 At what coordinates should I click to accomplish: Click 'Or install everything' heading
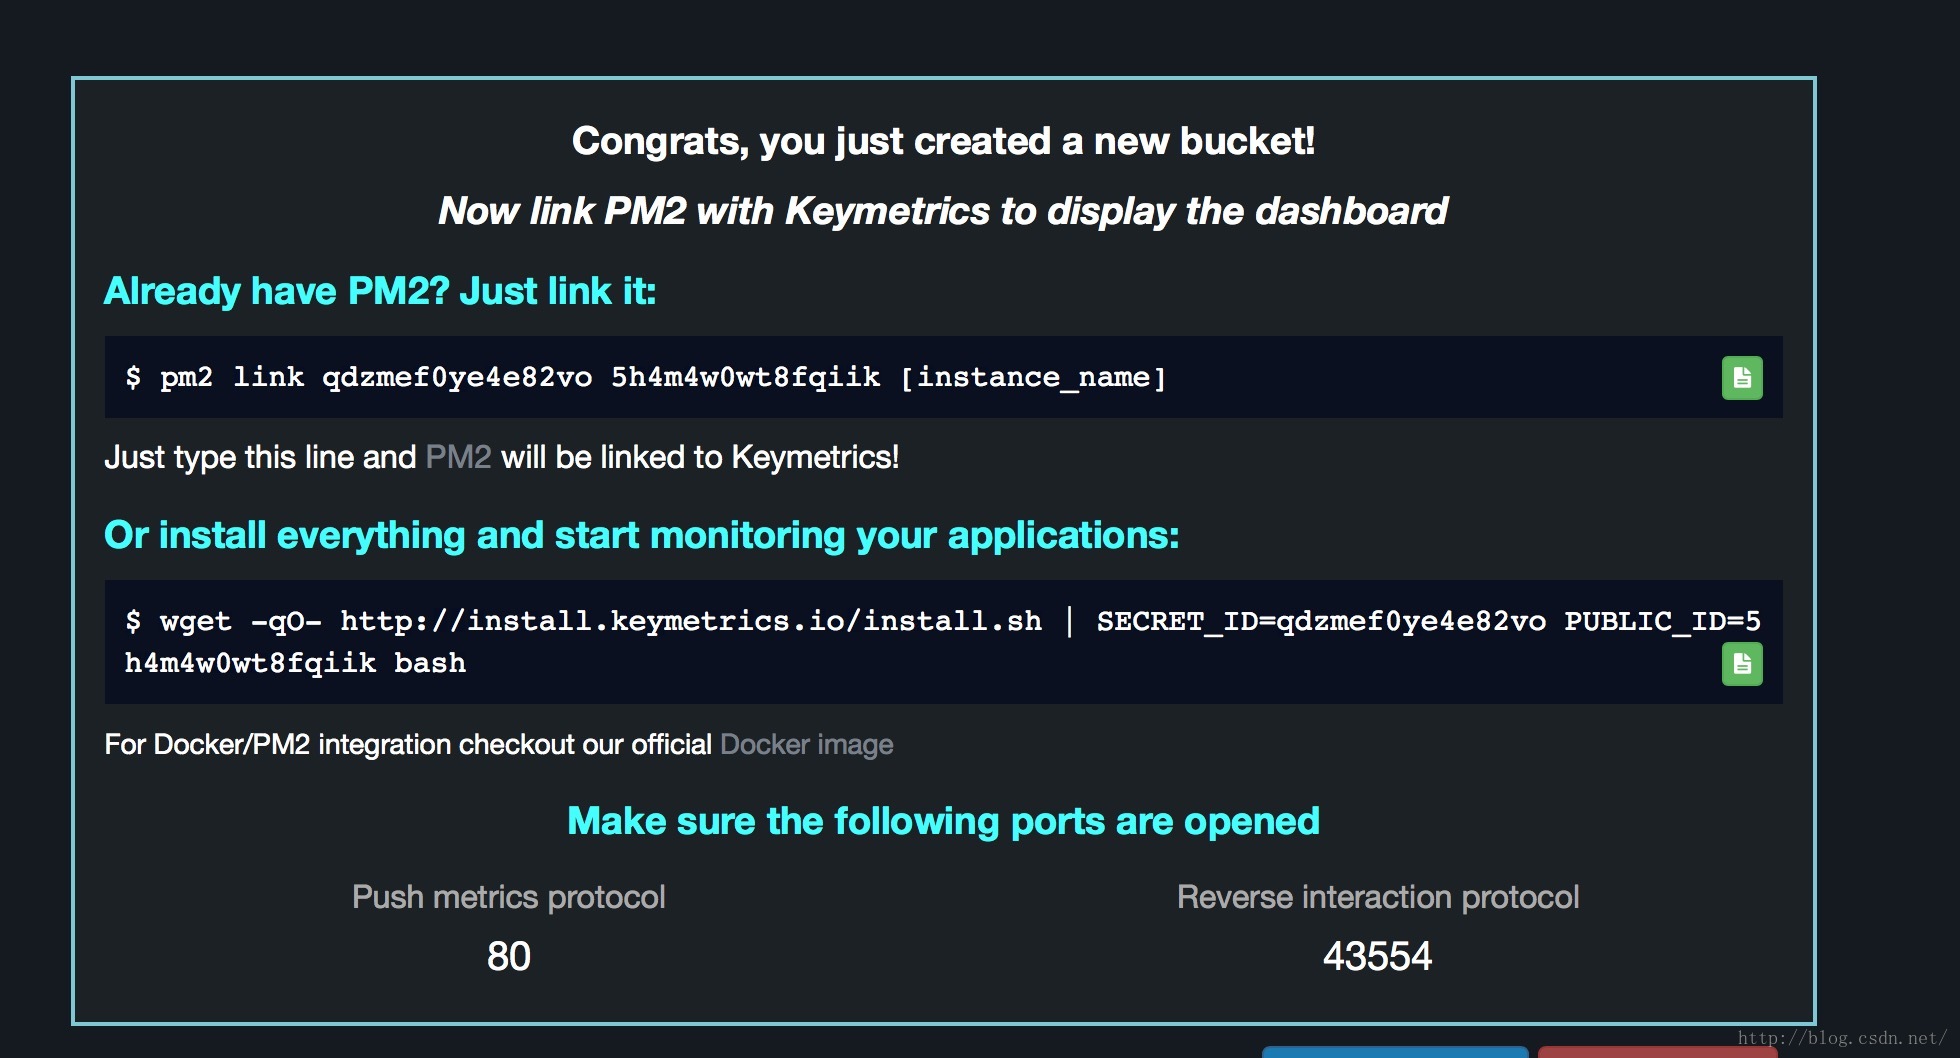click(x=641, y=536)
